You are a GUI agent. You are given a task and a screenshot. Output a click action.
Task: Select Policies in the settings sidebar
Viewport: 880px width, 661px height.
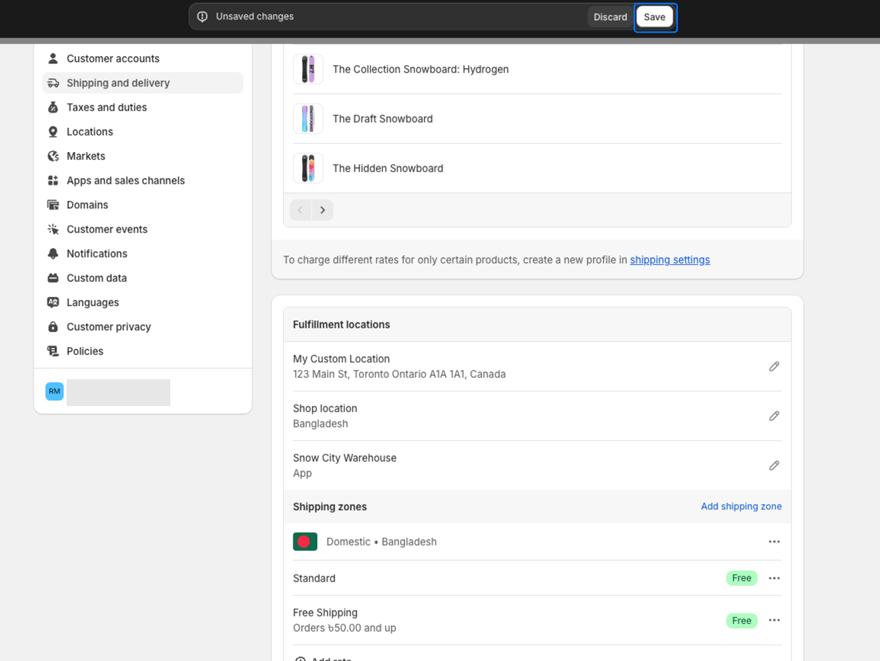(x=85, y=351)
